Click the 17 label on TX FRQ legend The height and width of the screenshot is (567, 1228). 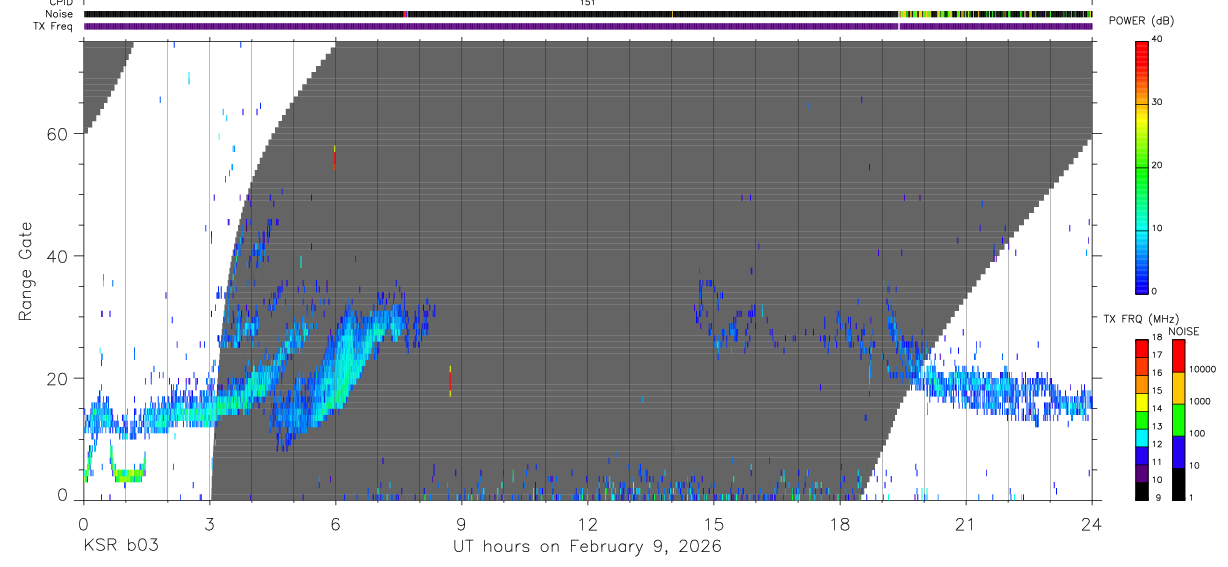pyautogui.click(x=1157, y=355)
